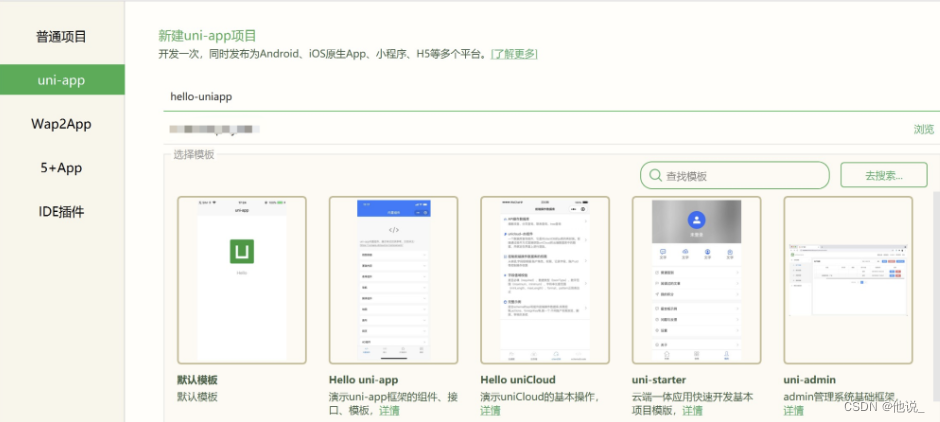This screenshot has width=940, height=422.
Task: Pick the Hello uniCloud template thumbnail
Action: (x=545, y=280)
